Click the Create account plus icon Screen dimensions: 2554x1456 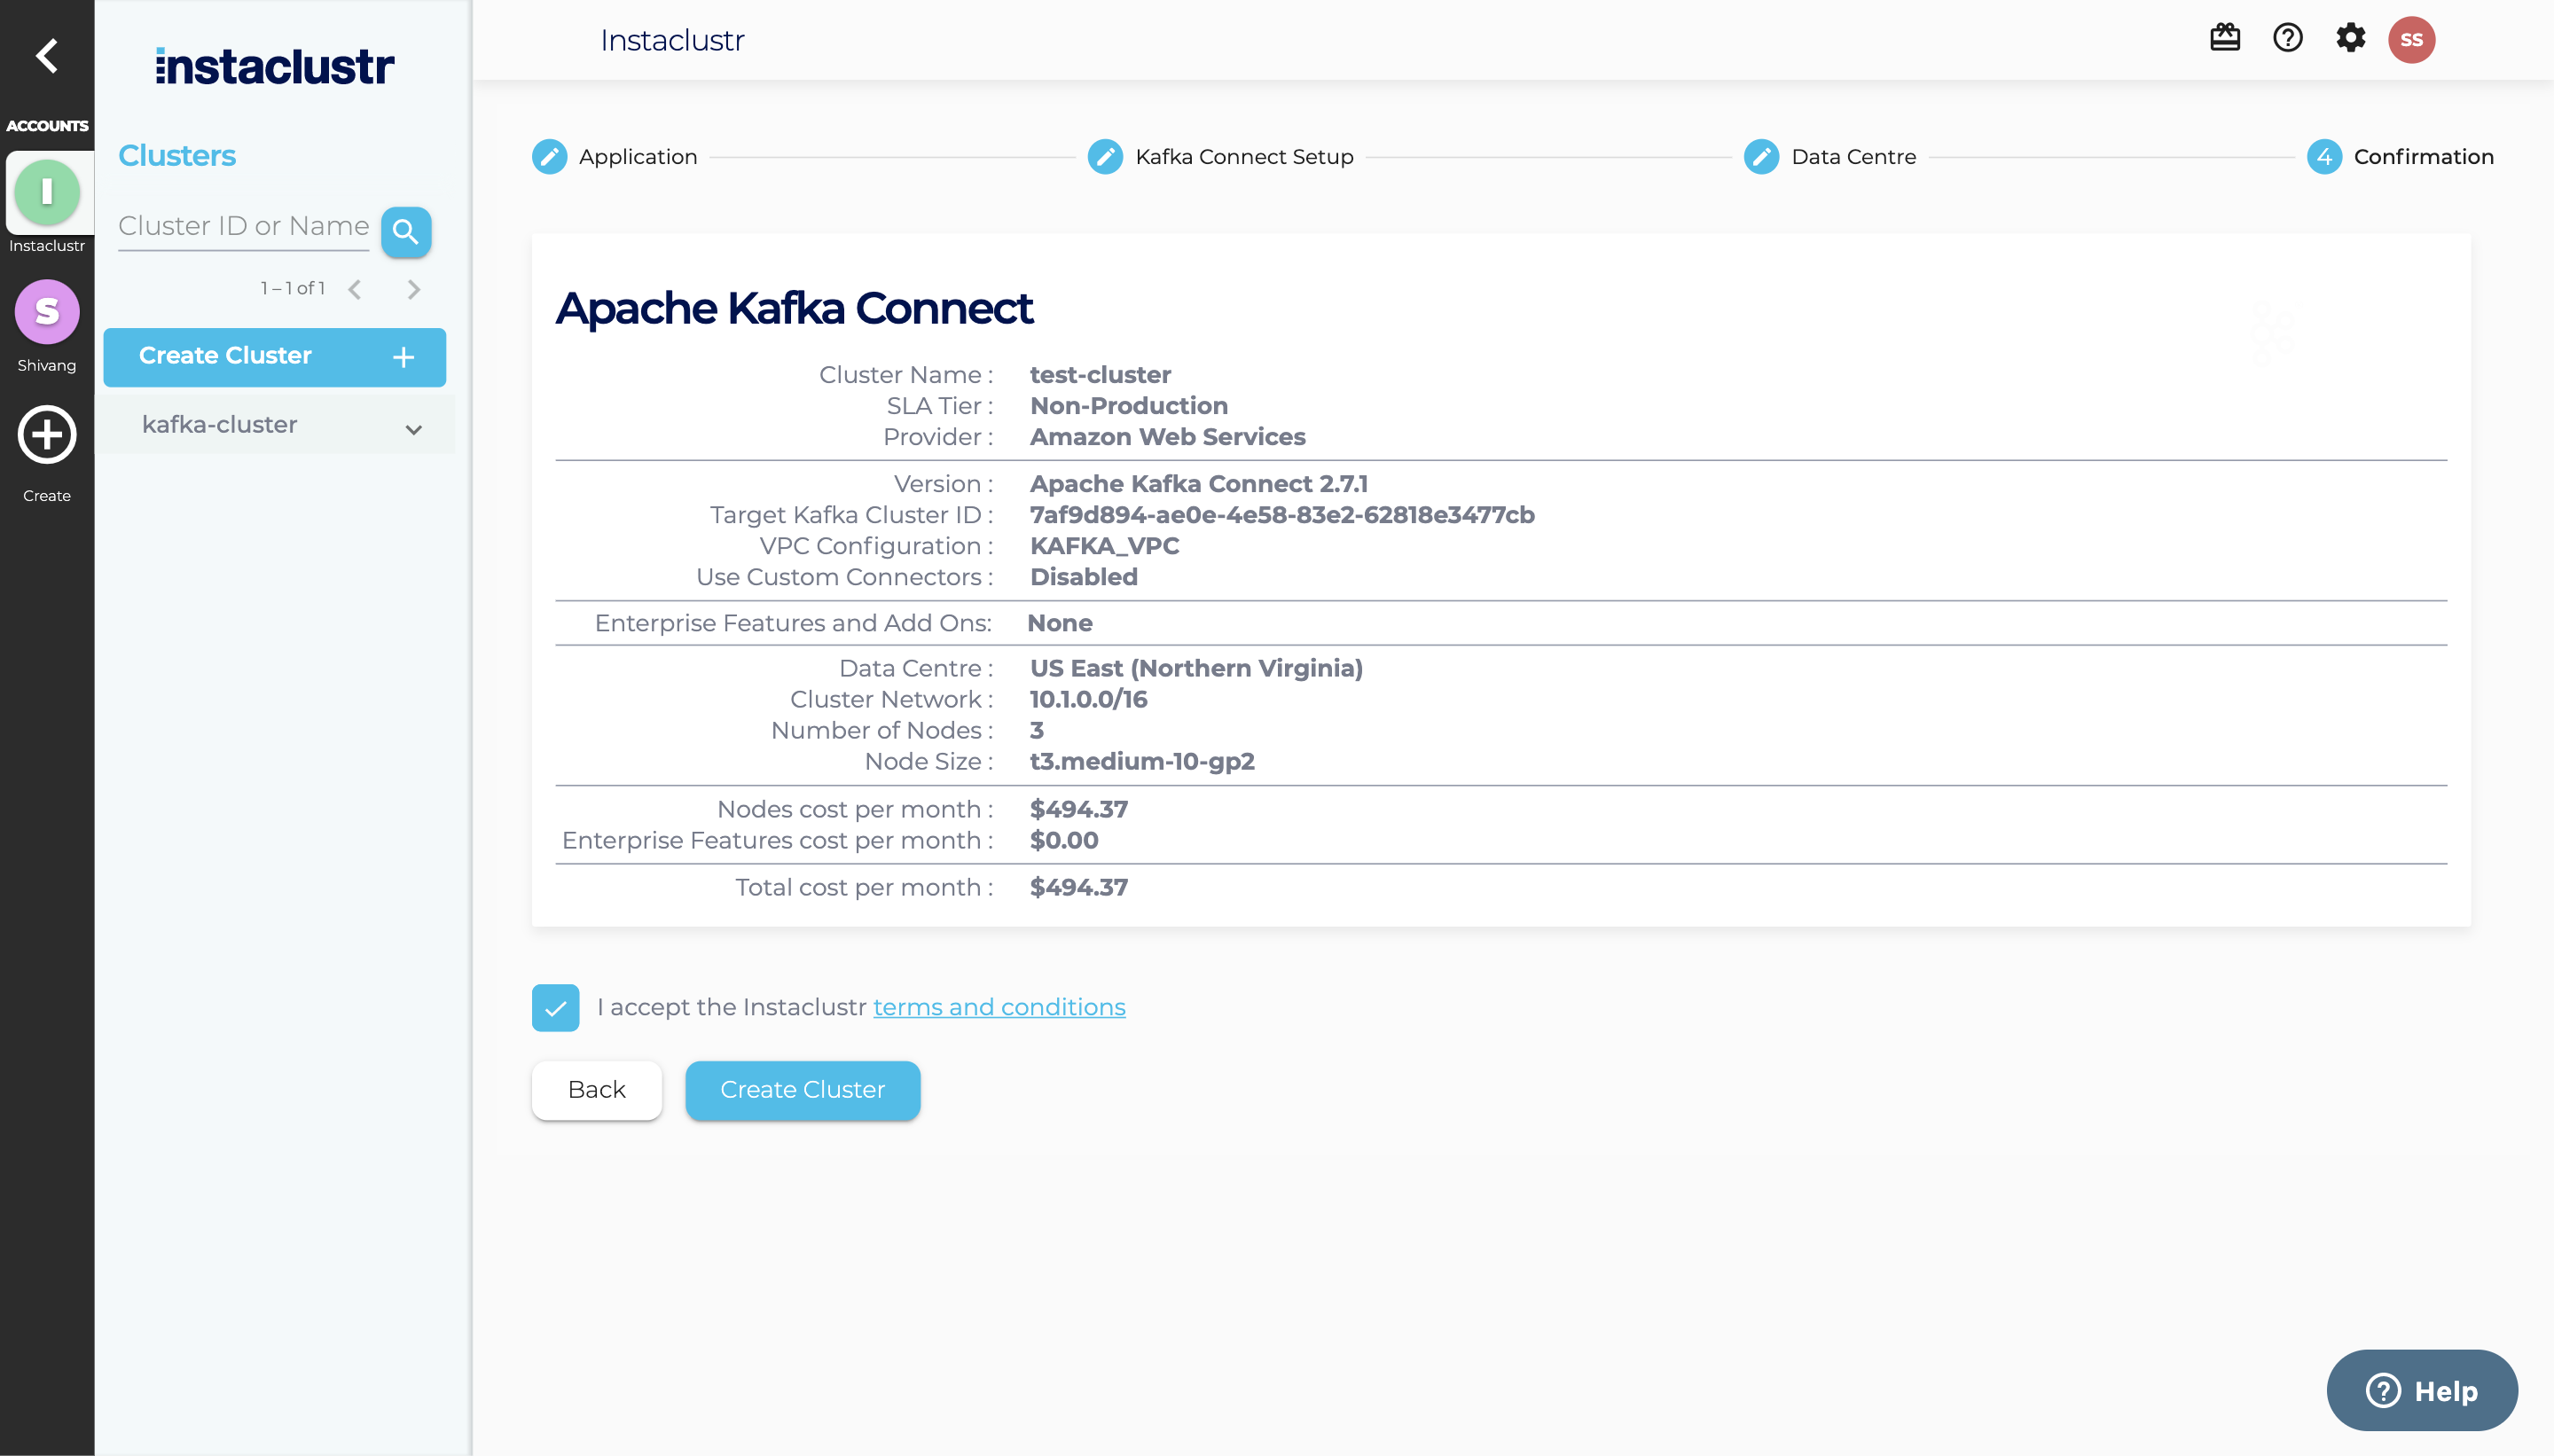tap(46, 435)
